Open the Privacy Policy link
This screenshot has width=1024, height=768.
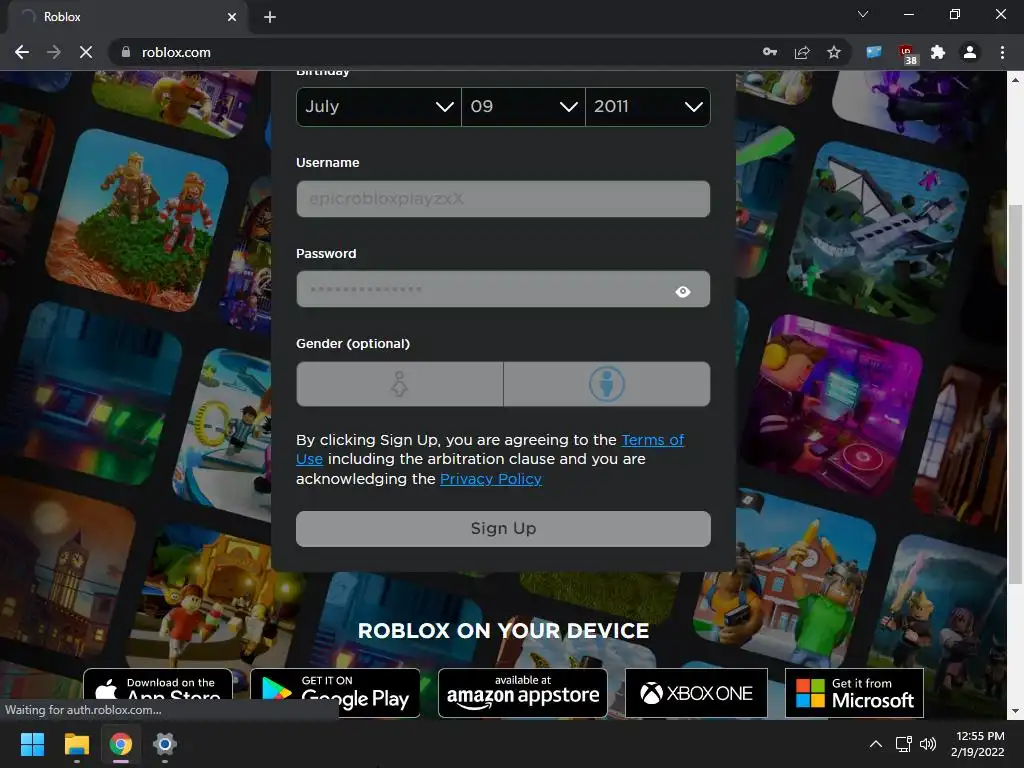[490, 479]
